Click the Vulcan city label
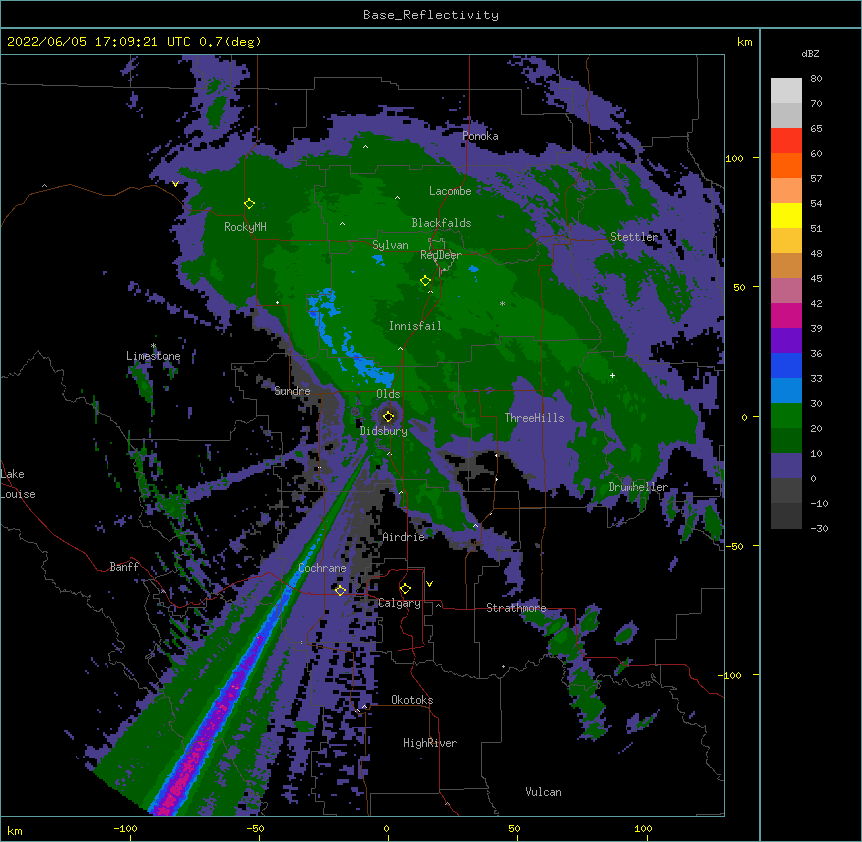 [543, 792]
